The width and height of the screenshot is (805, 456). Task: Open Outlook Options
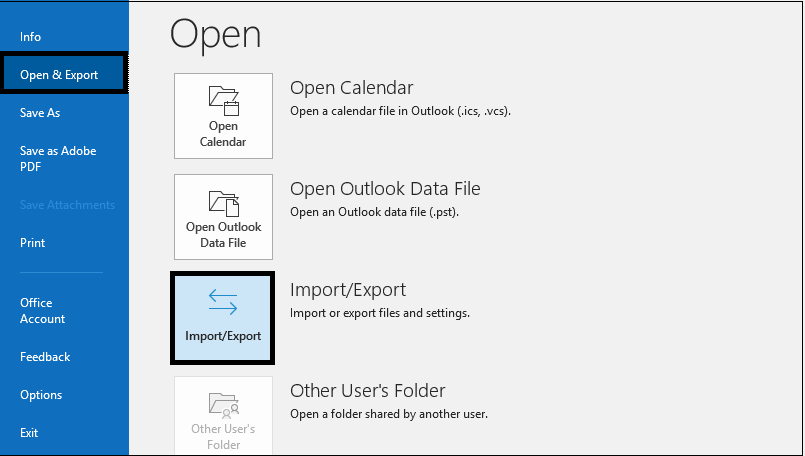[41, 395]
